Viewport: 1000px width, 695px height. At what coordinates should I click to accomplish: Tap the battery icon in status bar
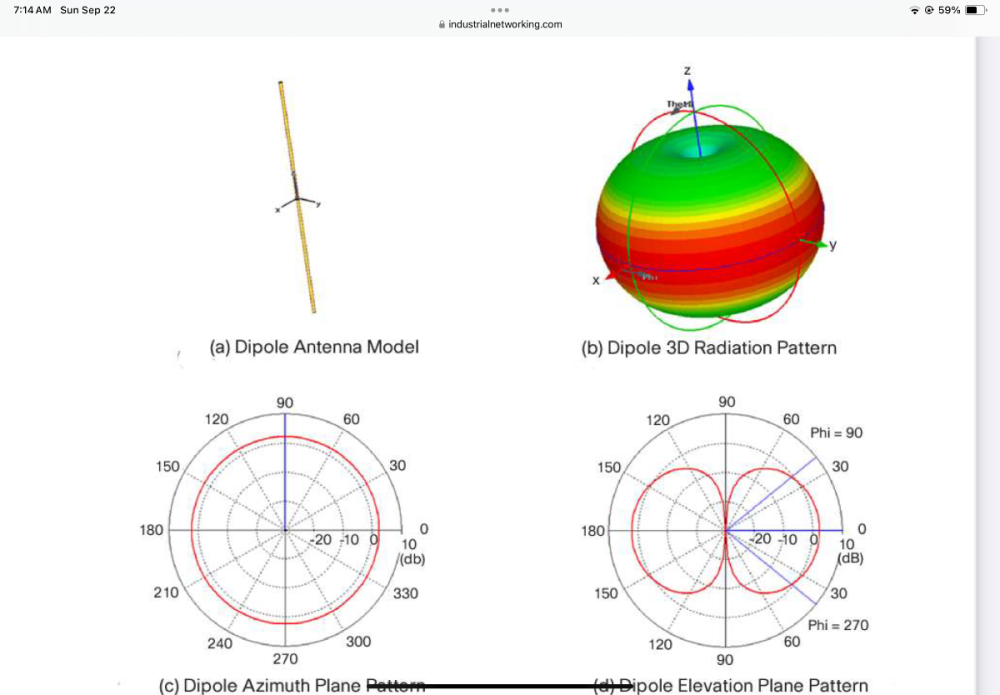click(x=977, y=10)
